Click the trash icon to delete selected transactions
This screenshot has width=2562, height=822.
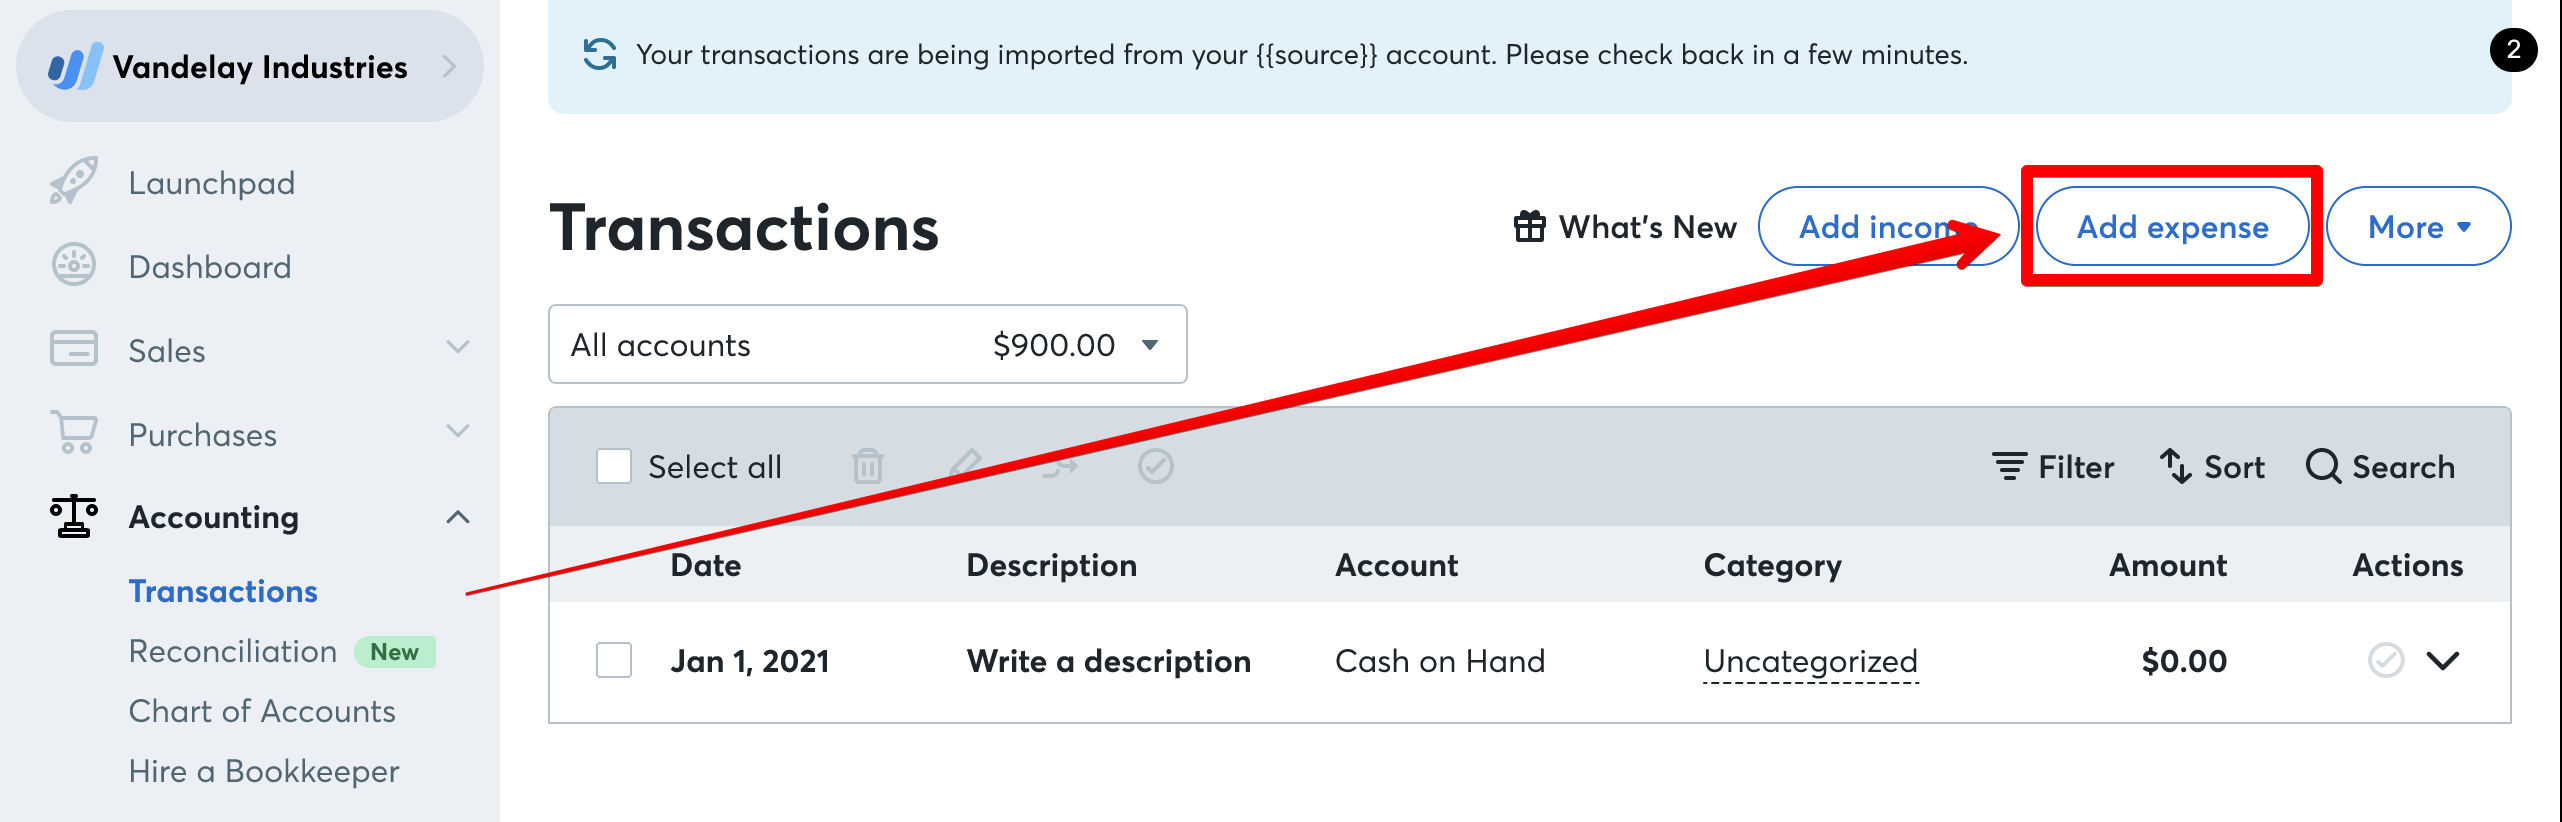(867, 466)
